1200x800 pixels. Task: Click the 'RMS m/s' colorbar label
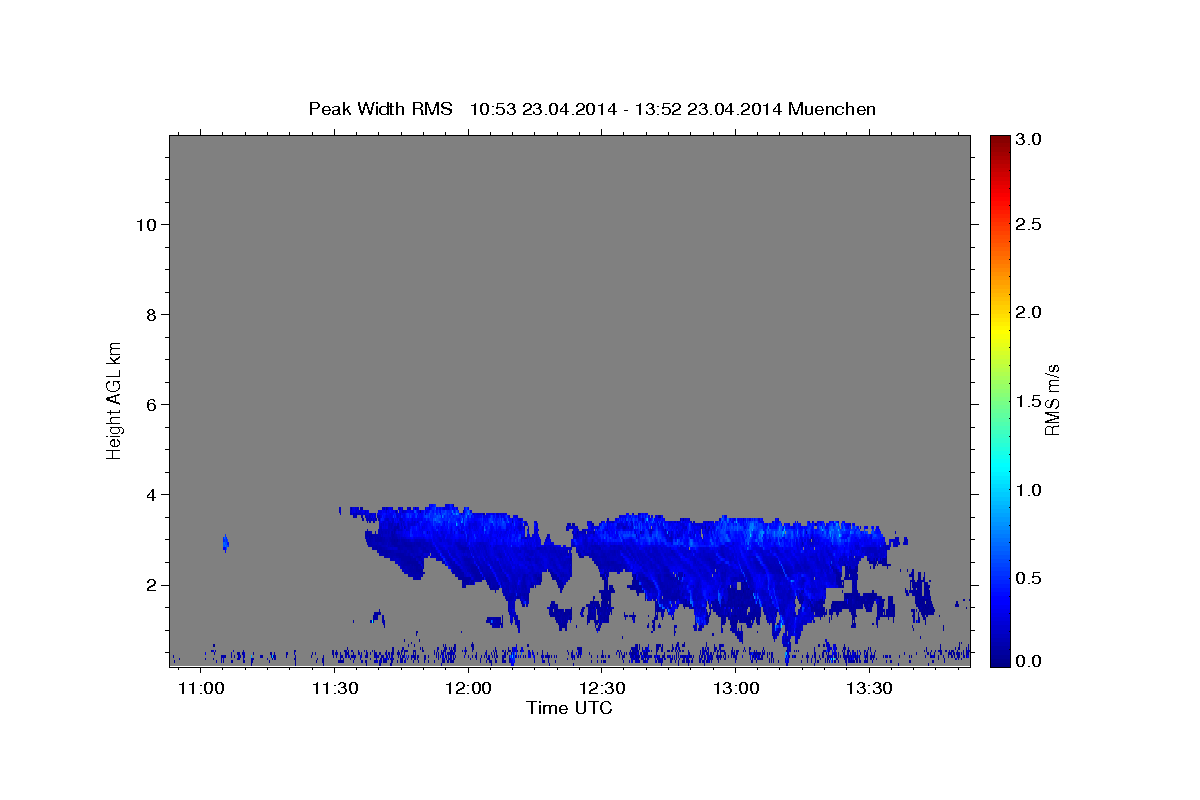pos(1052,400)
